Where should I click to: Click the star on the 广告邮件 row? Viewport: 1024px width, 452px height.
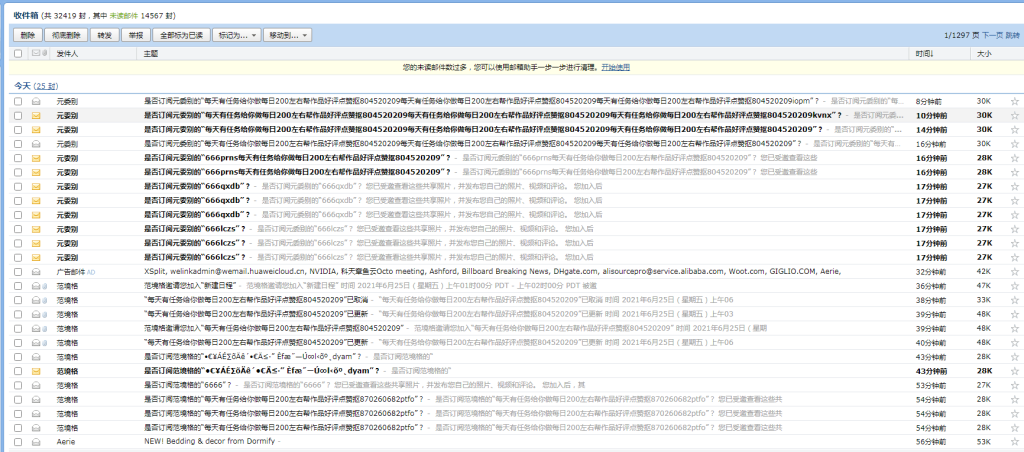[1014, 271]
